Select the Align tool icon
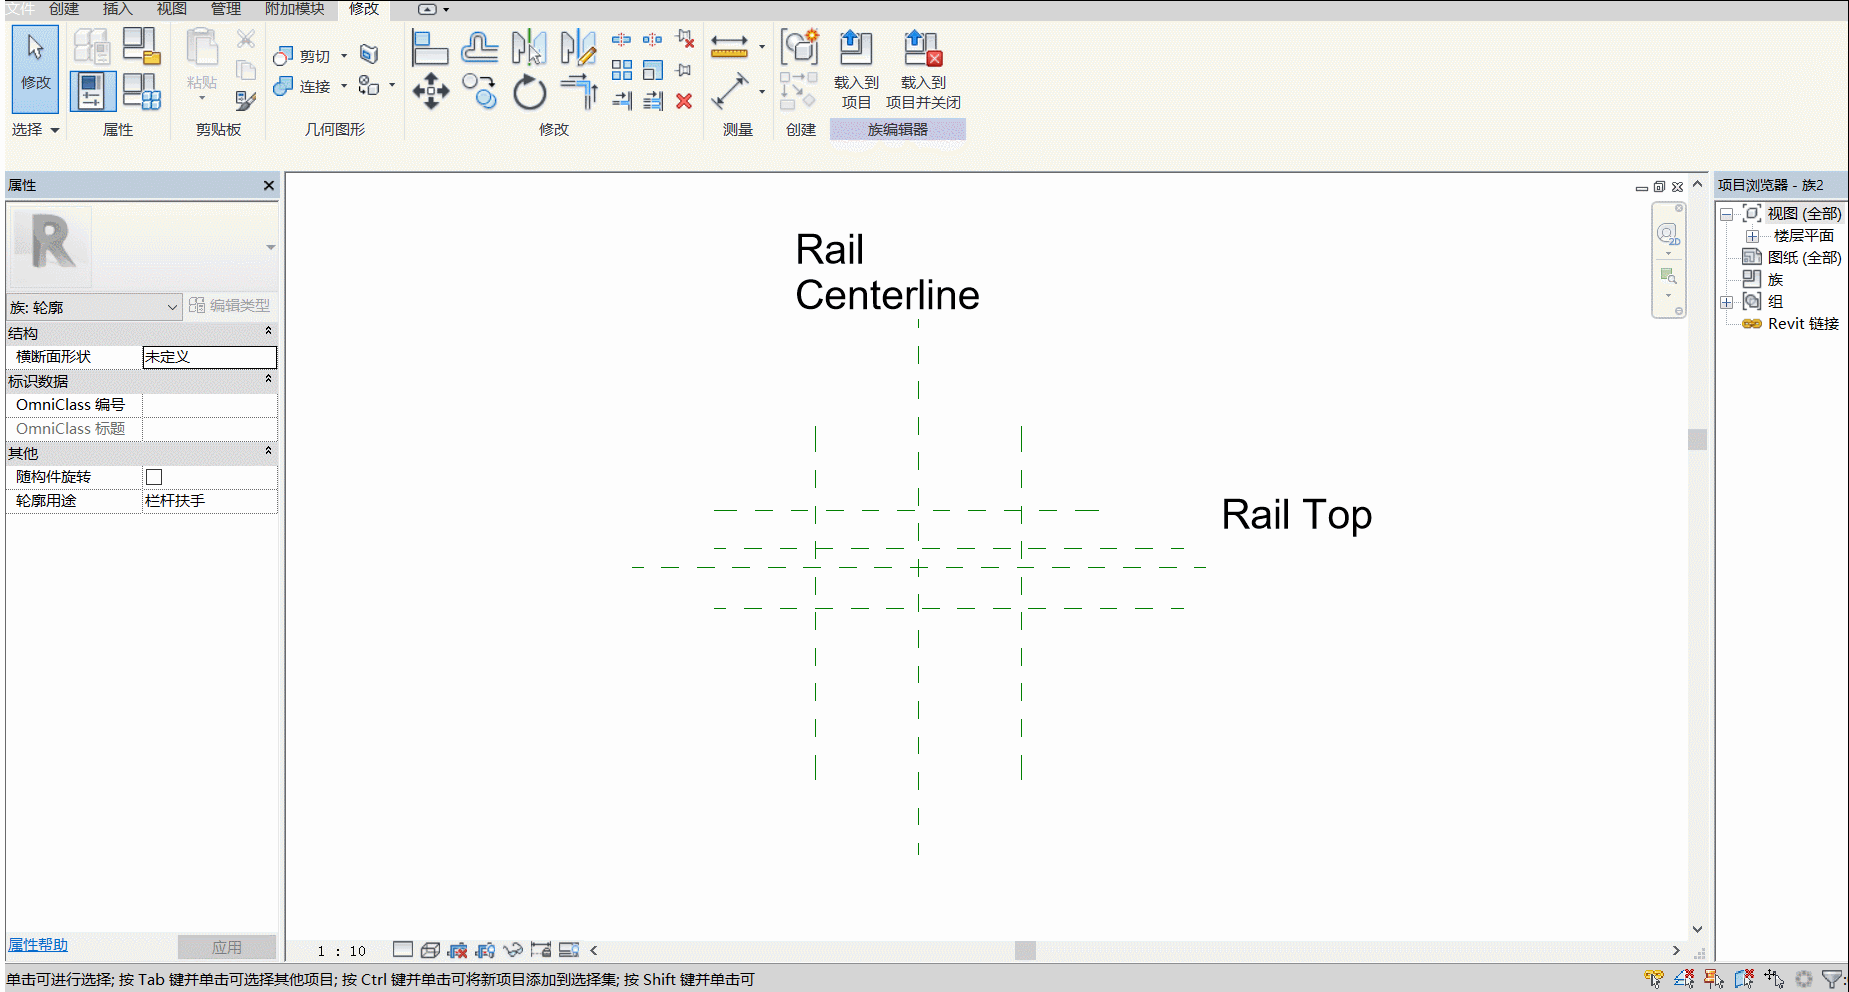1849x992 pixels. [430, 47]
